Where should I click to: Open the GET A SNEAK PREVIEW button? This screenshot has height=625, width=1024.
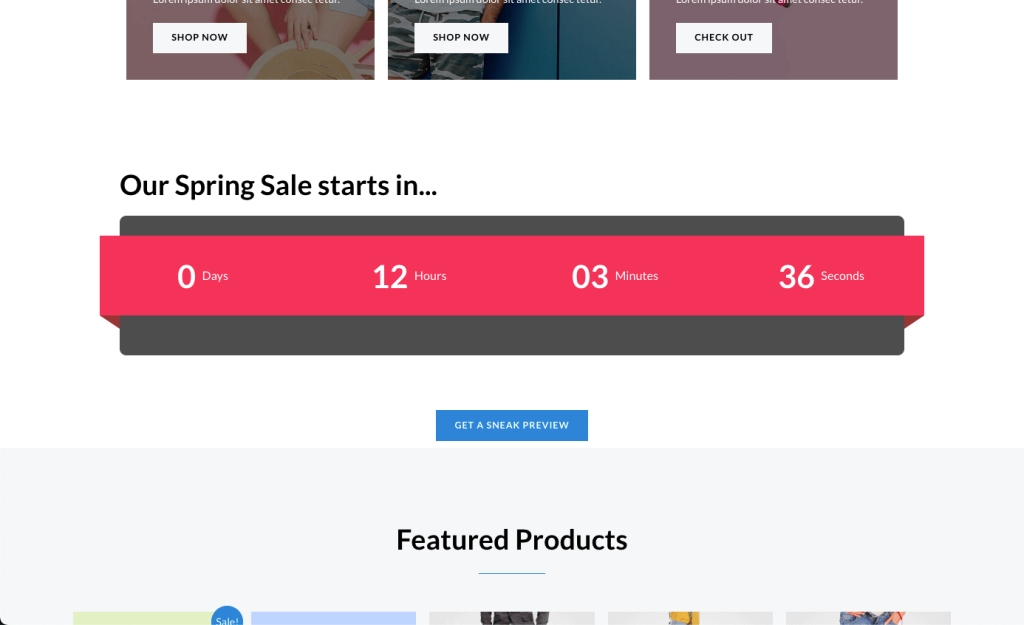[511, 425]
